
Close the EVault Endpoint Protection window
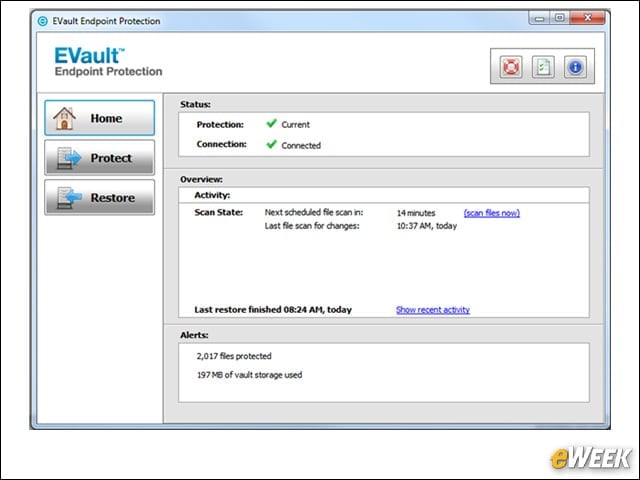(587, 18)
